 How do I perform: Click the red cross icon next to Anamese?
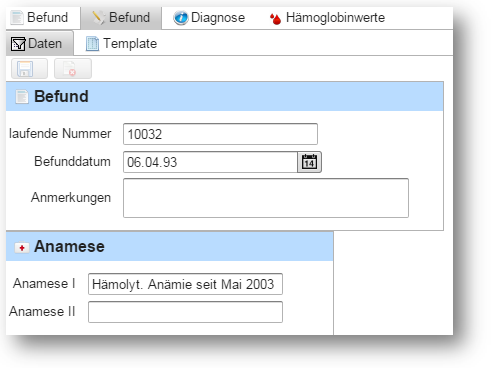[x=22, y=248]
